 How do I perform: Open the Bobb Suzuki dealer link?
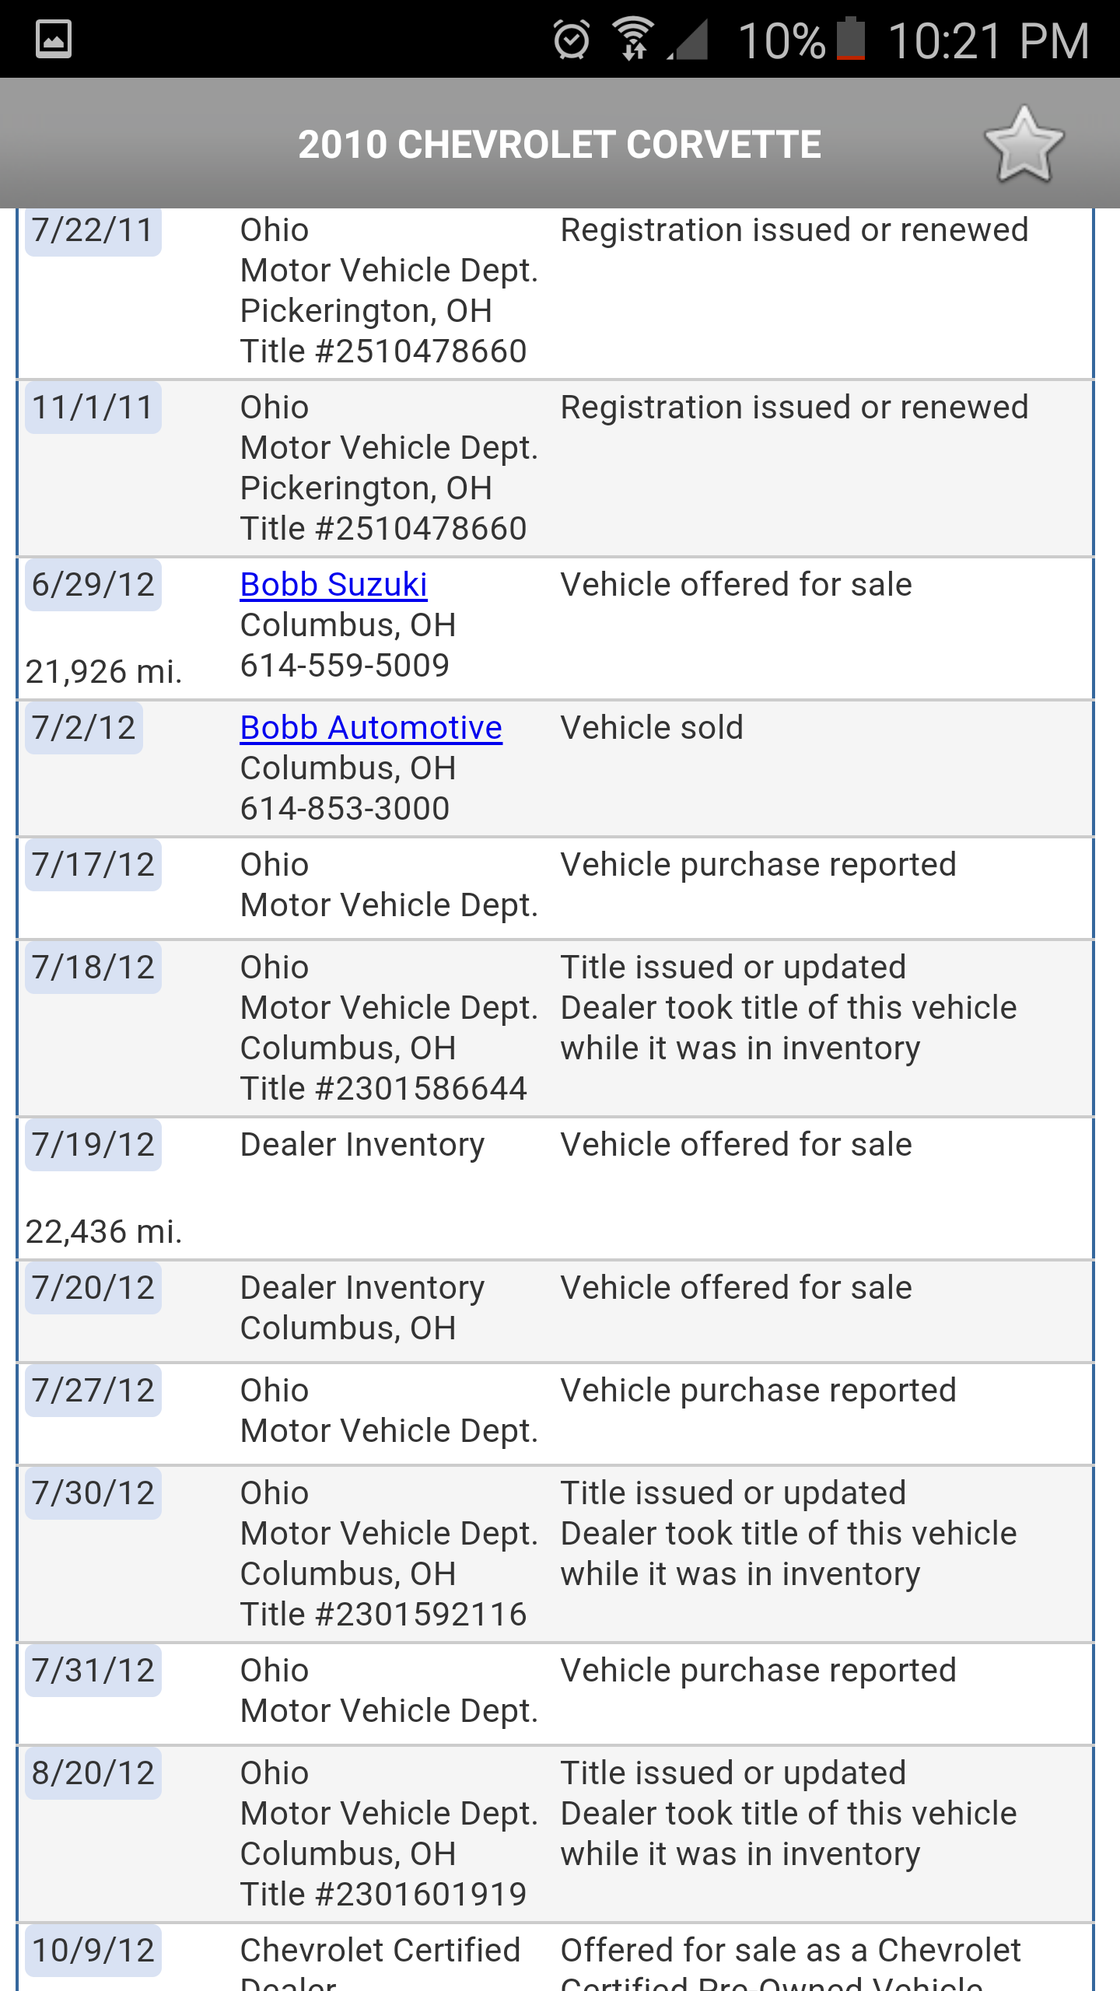coord(333,584)
